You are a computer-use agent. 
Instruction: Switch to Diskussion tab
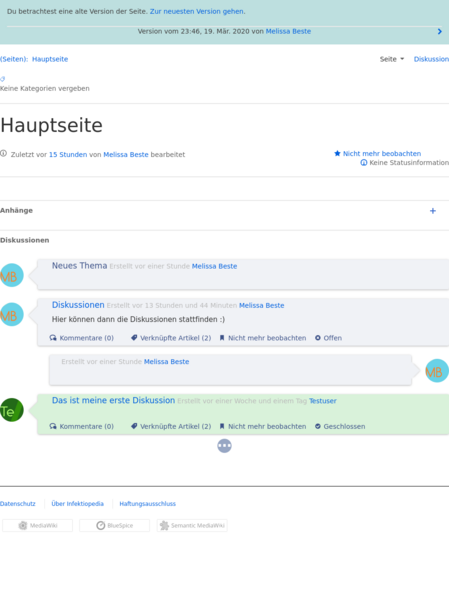(x=431, y=59)
